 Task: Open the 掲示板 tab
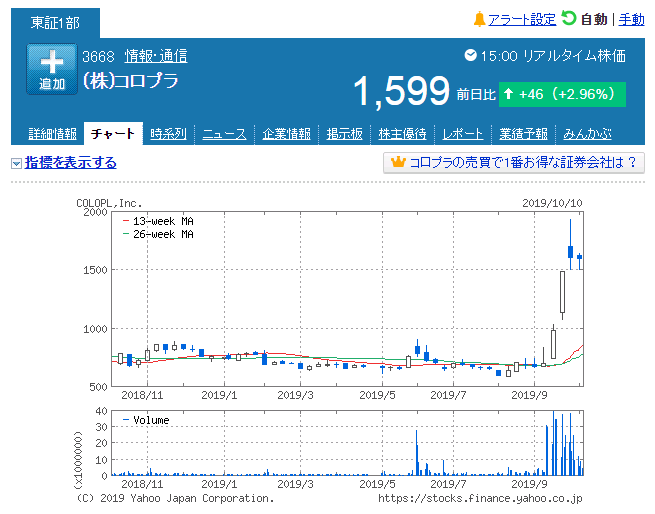[344, 134]
